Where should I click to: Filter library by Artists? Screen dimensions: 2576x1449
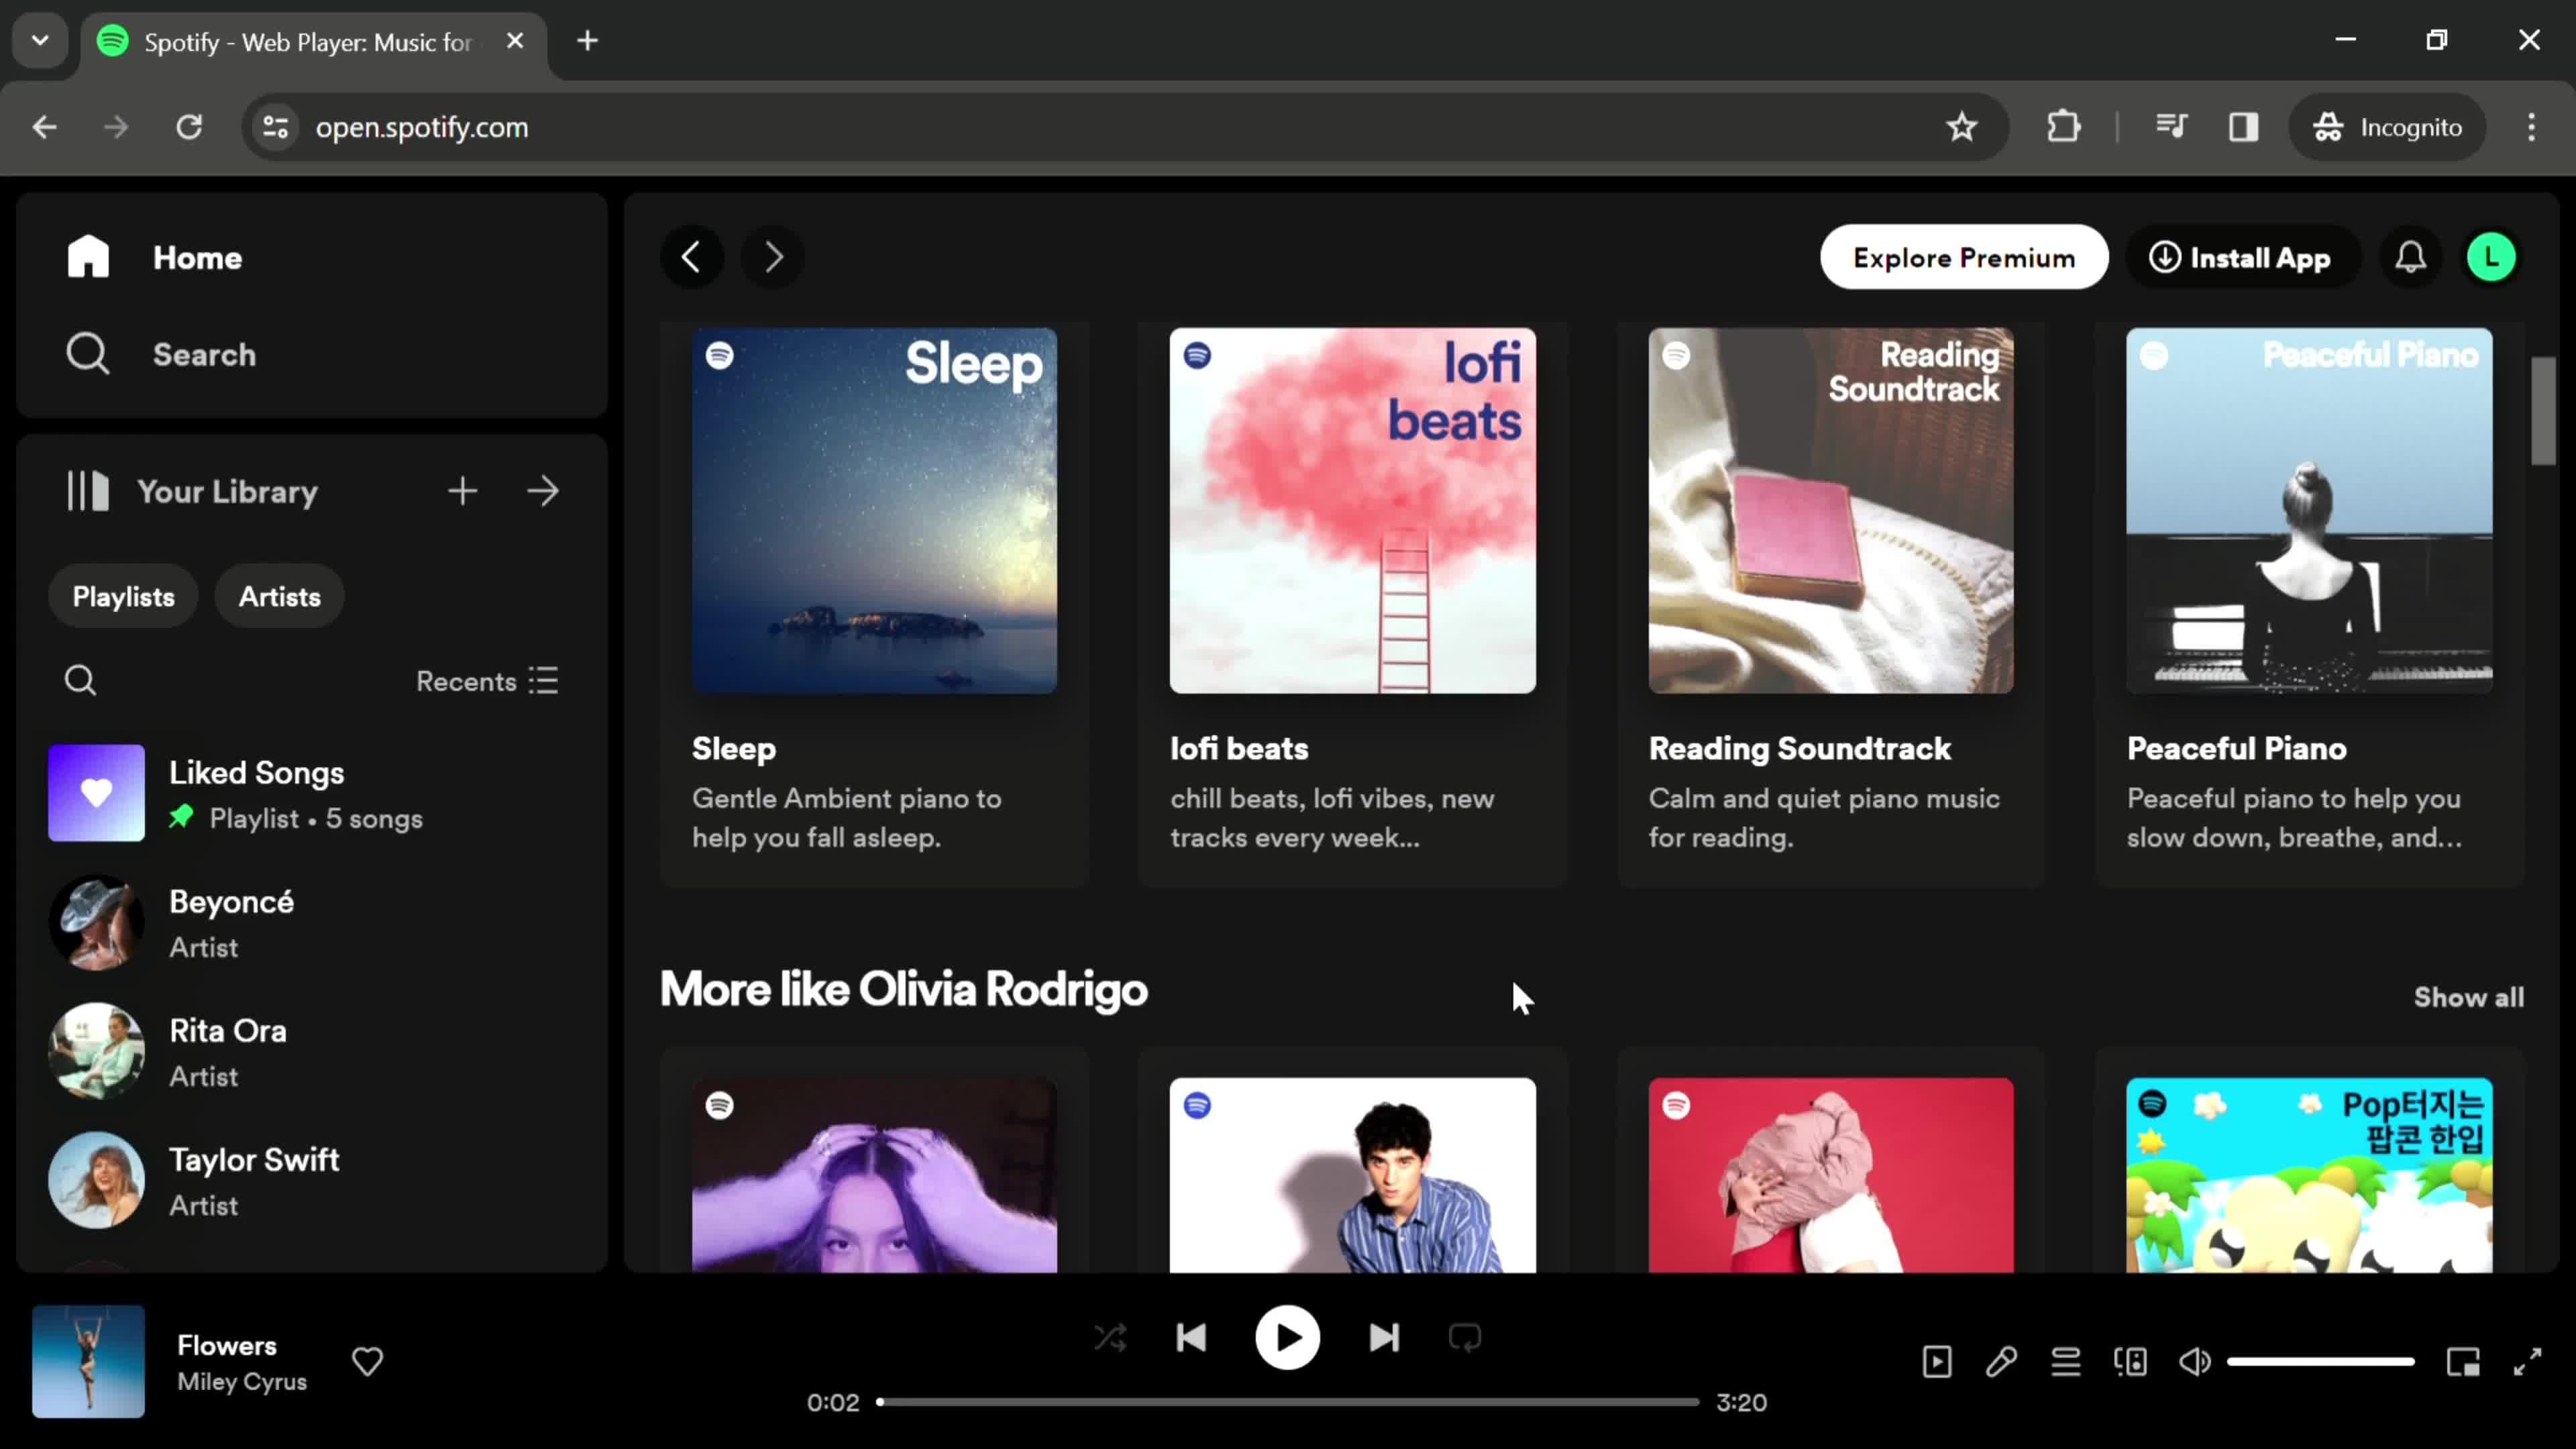click(279, 597)
